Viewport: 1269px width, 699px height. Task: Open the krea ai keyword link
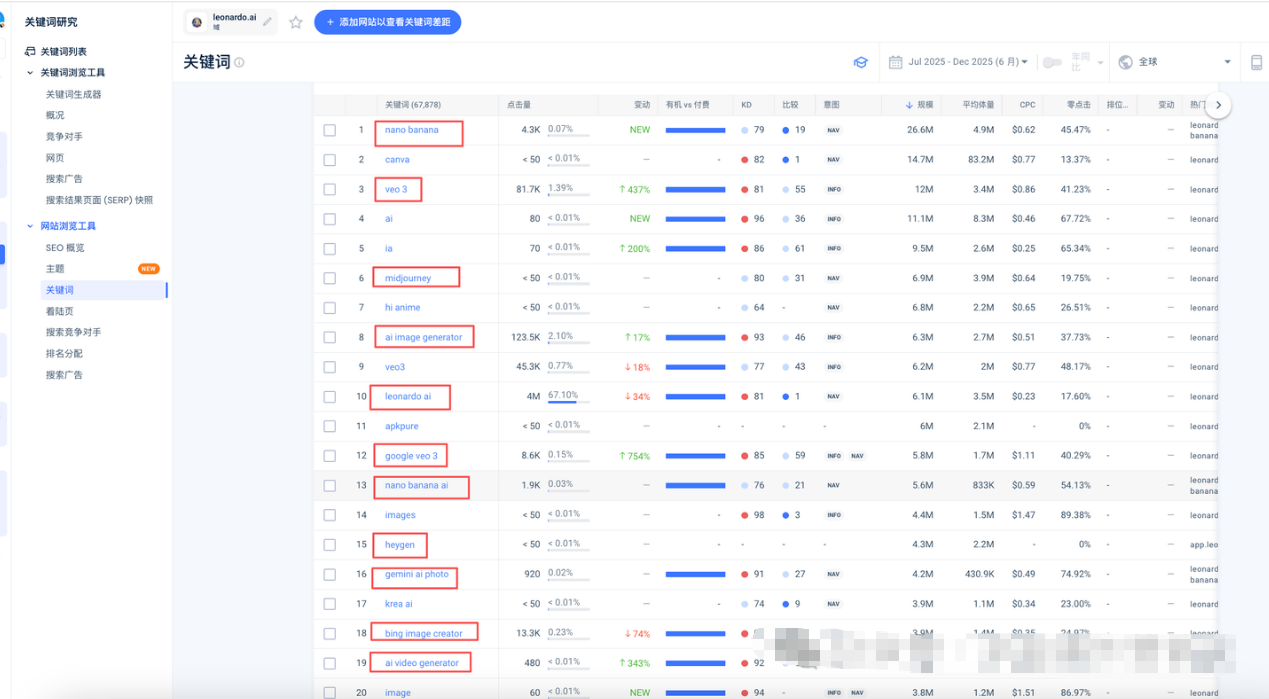point(399,604)
